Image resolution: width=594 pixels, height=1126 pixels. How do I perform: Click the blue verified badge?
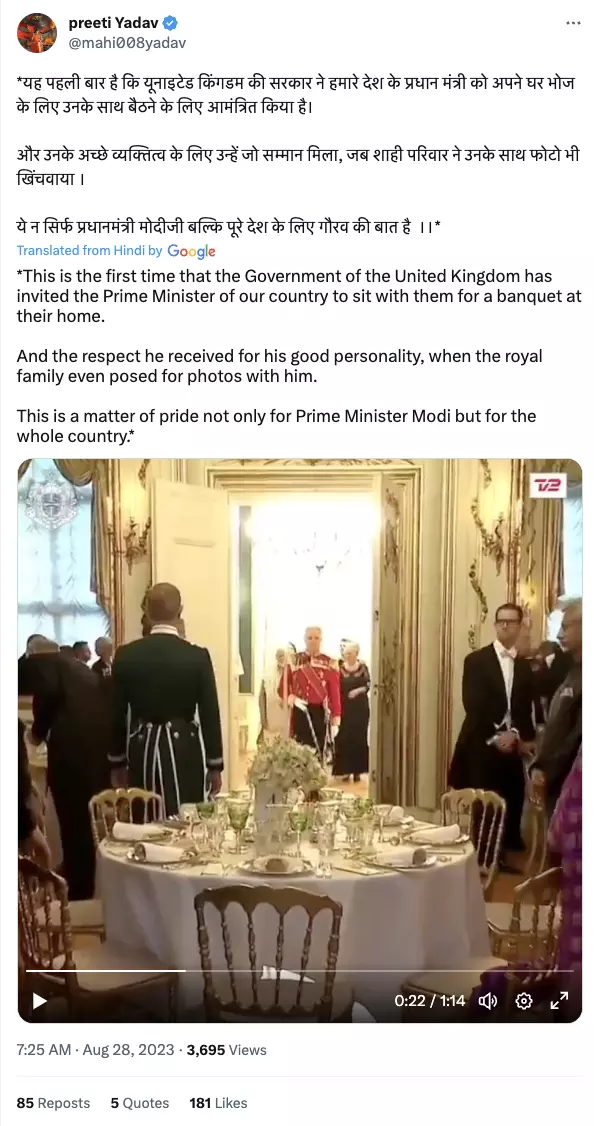(170, 24)
